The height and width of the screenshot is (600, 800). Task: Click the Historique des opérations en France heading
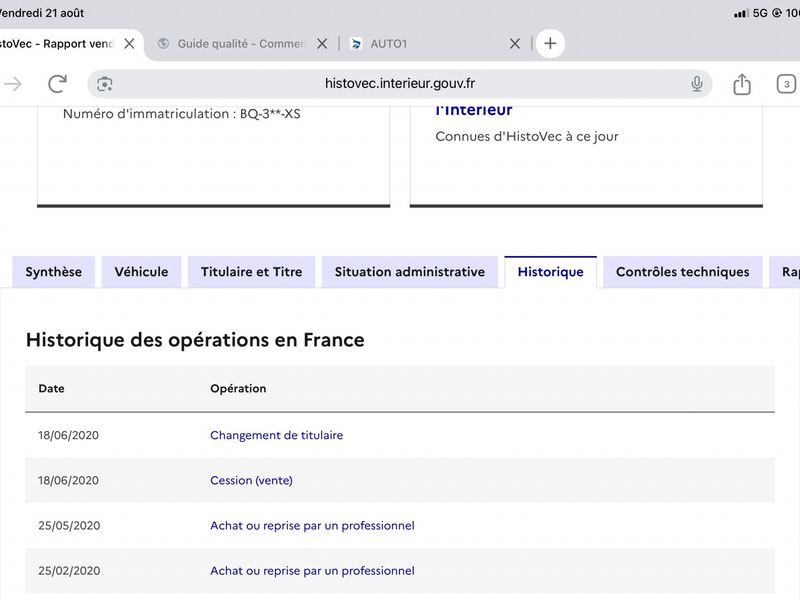coord(195,340)
